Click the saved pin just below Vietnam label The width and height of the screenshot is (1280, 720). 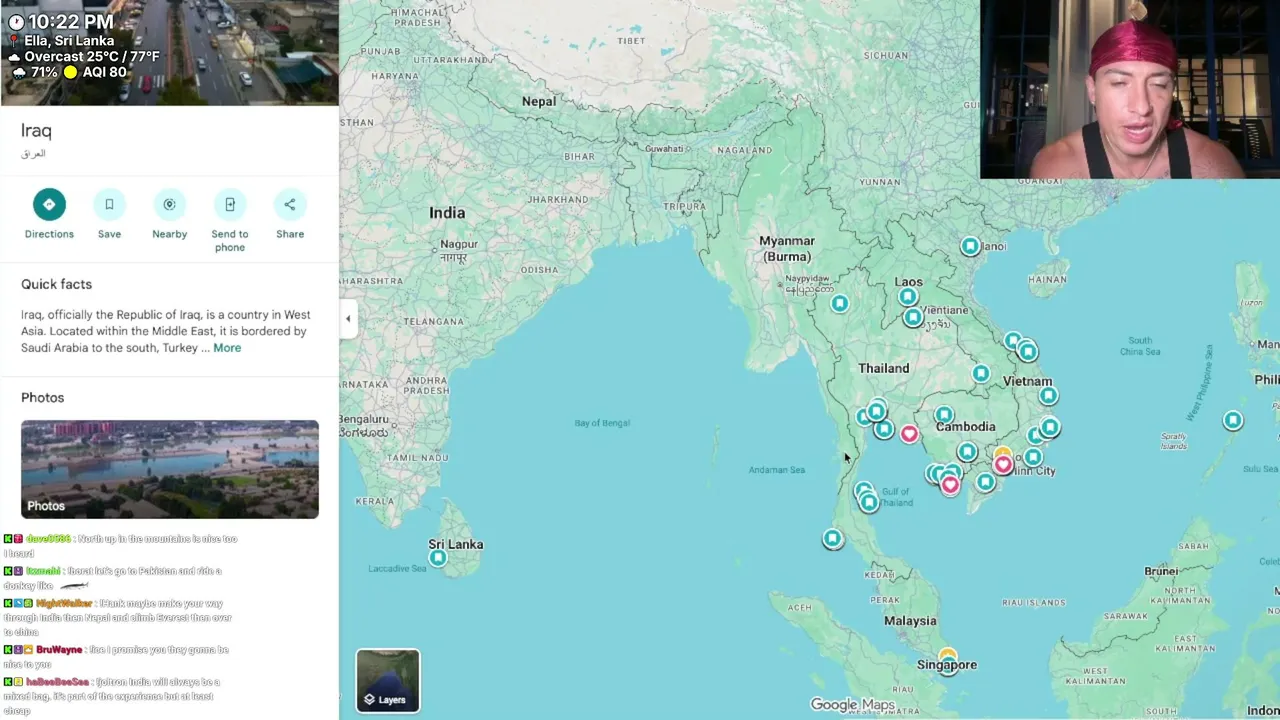1048,396
